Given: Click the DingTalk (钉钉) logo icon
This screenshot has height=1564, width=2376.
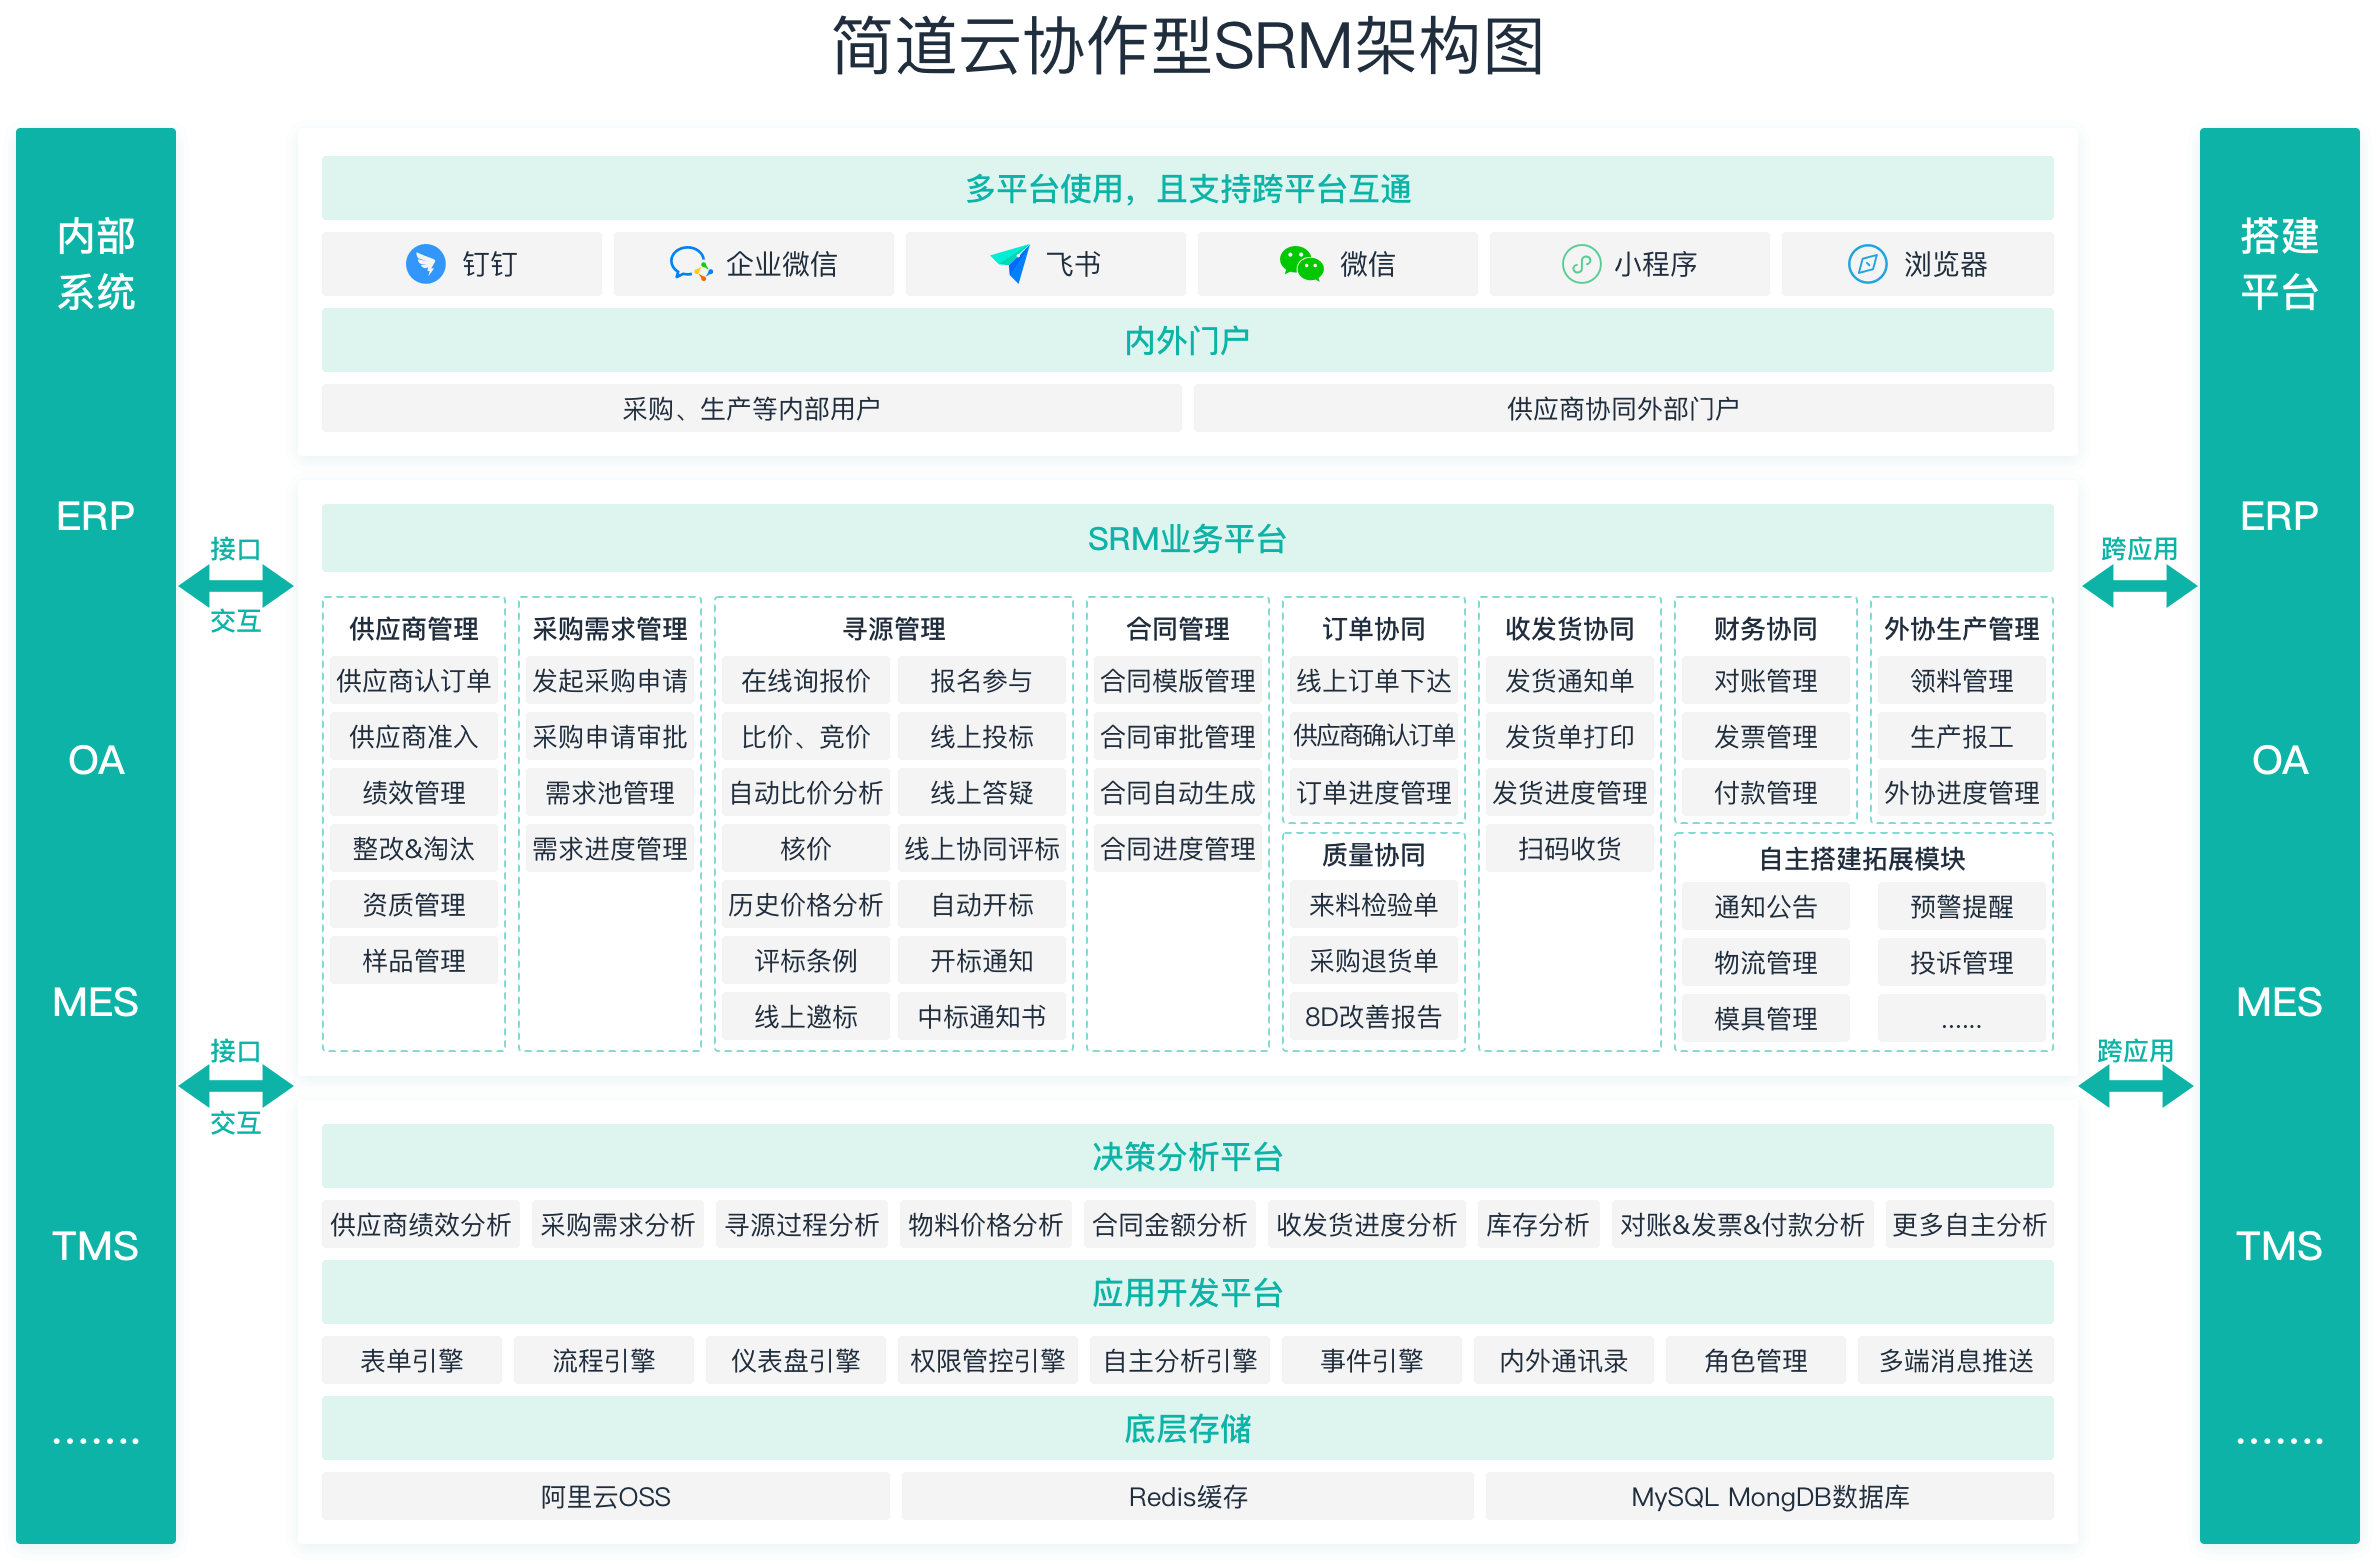Looking at the screenshot, I should (426, 264).
